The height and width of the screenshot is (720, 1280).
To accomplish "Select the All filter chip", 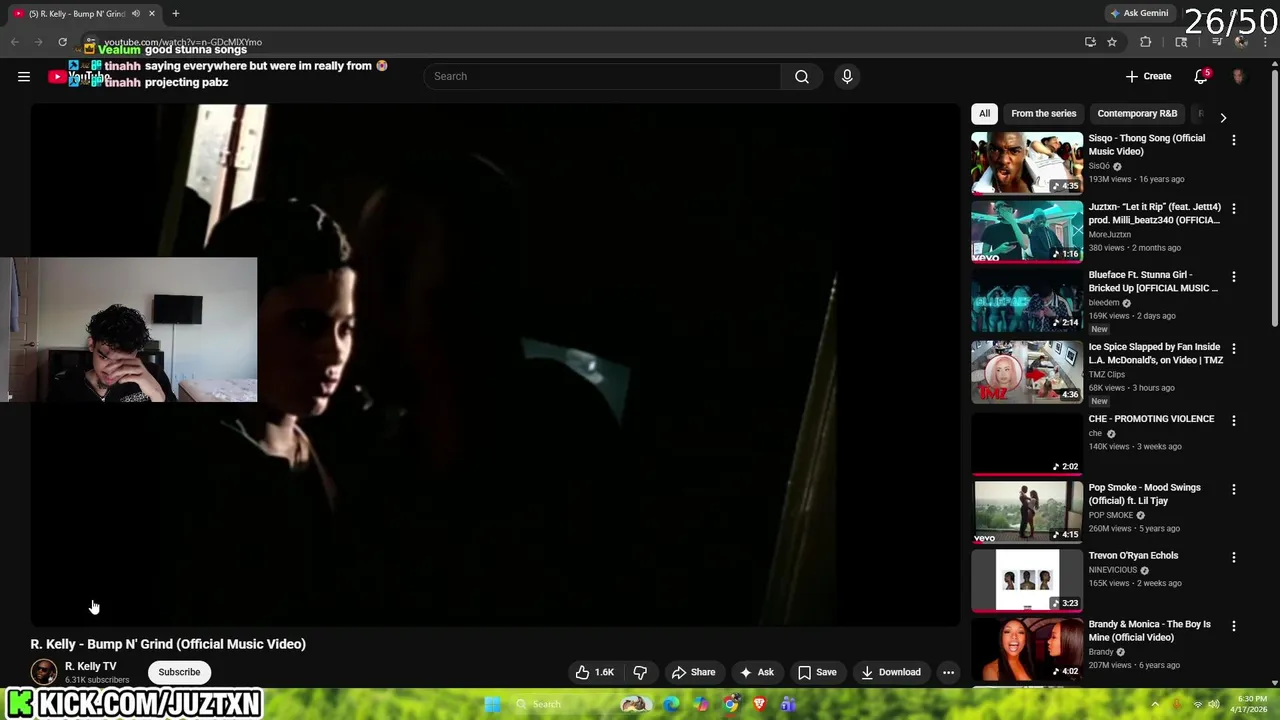I will point(984,114).
